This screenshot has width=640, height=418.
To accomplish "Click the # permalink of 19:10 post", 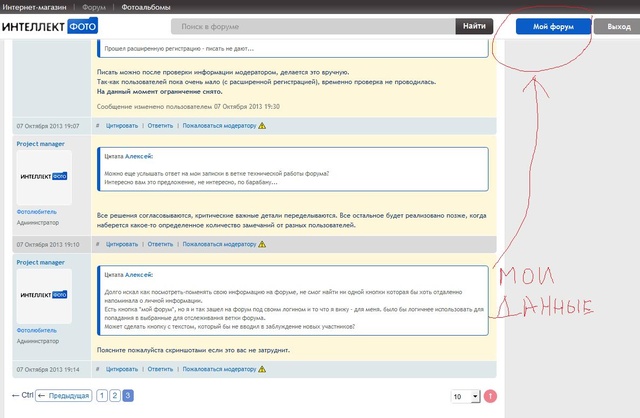I will tap(98, 244).
